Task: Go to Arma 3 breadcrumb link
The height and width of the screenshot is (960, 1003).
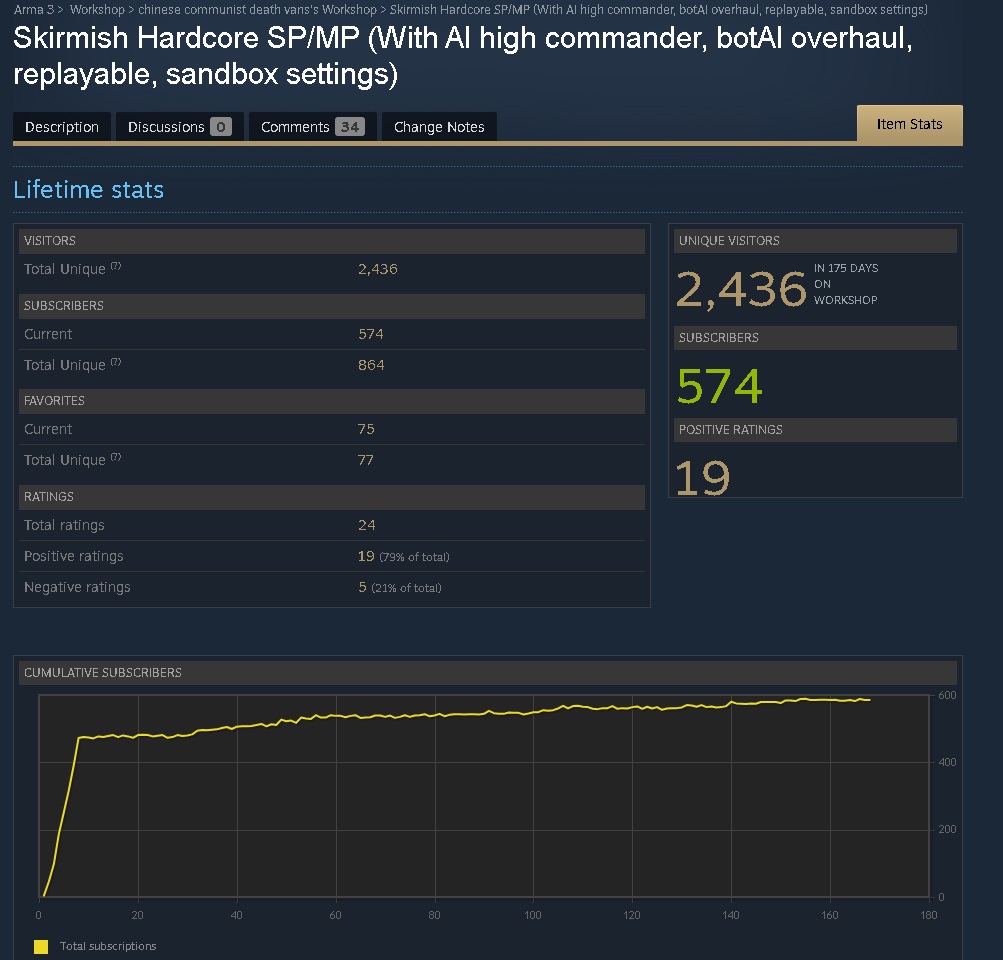Action: click(34, 10)
